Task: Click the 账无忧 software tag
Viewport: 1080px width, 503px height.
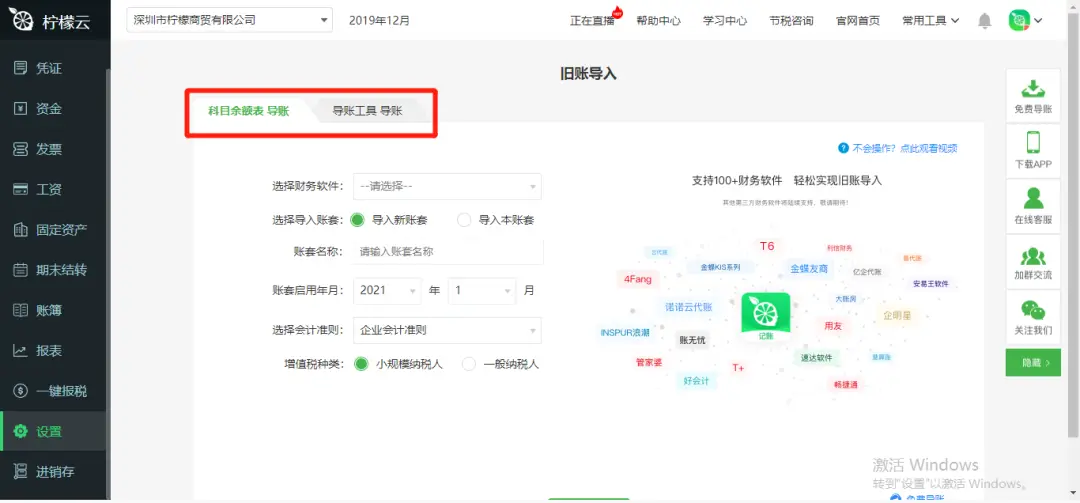Action: pos(692,340)
